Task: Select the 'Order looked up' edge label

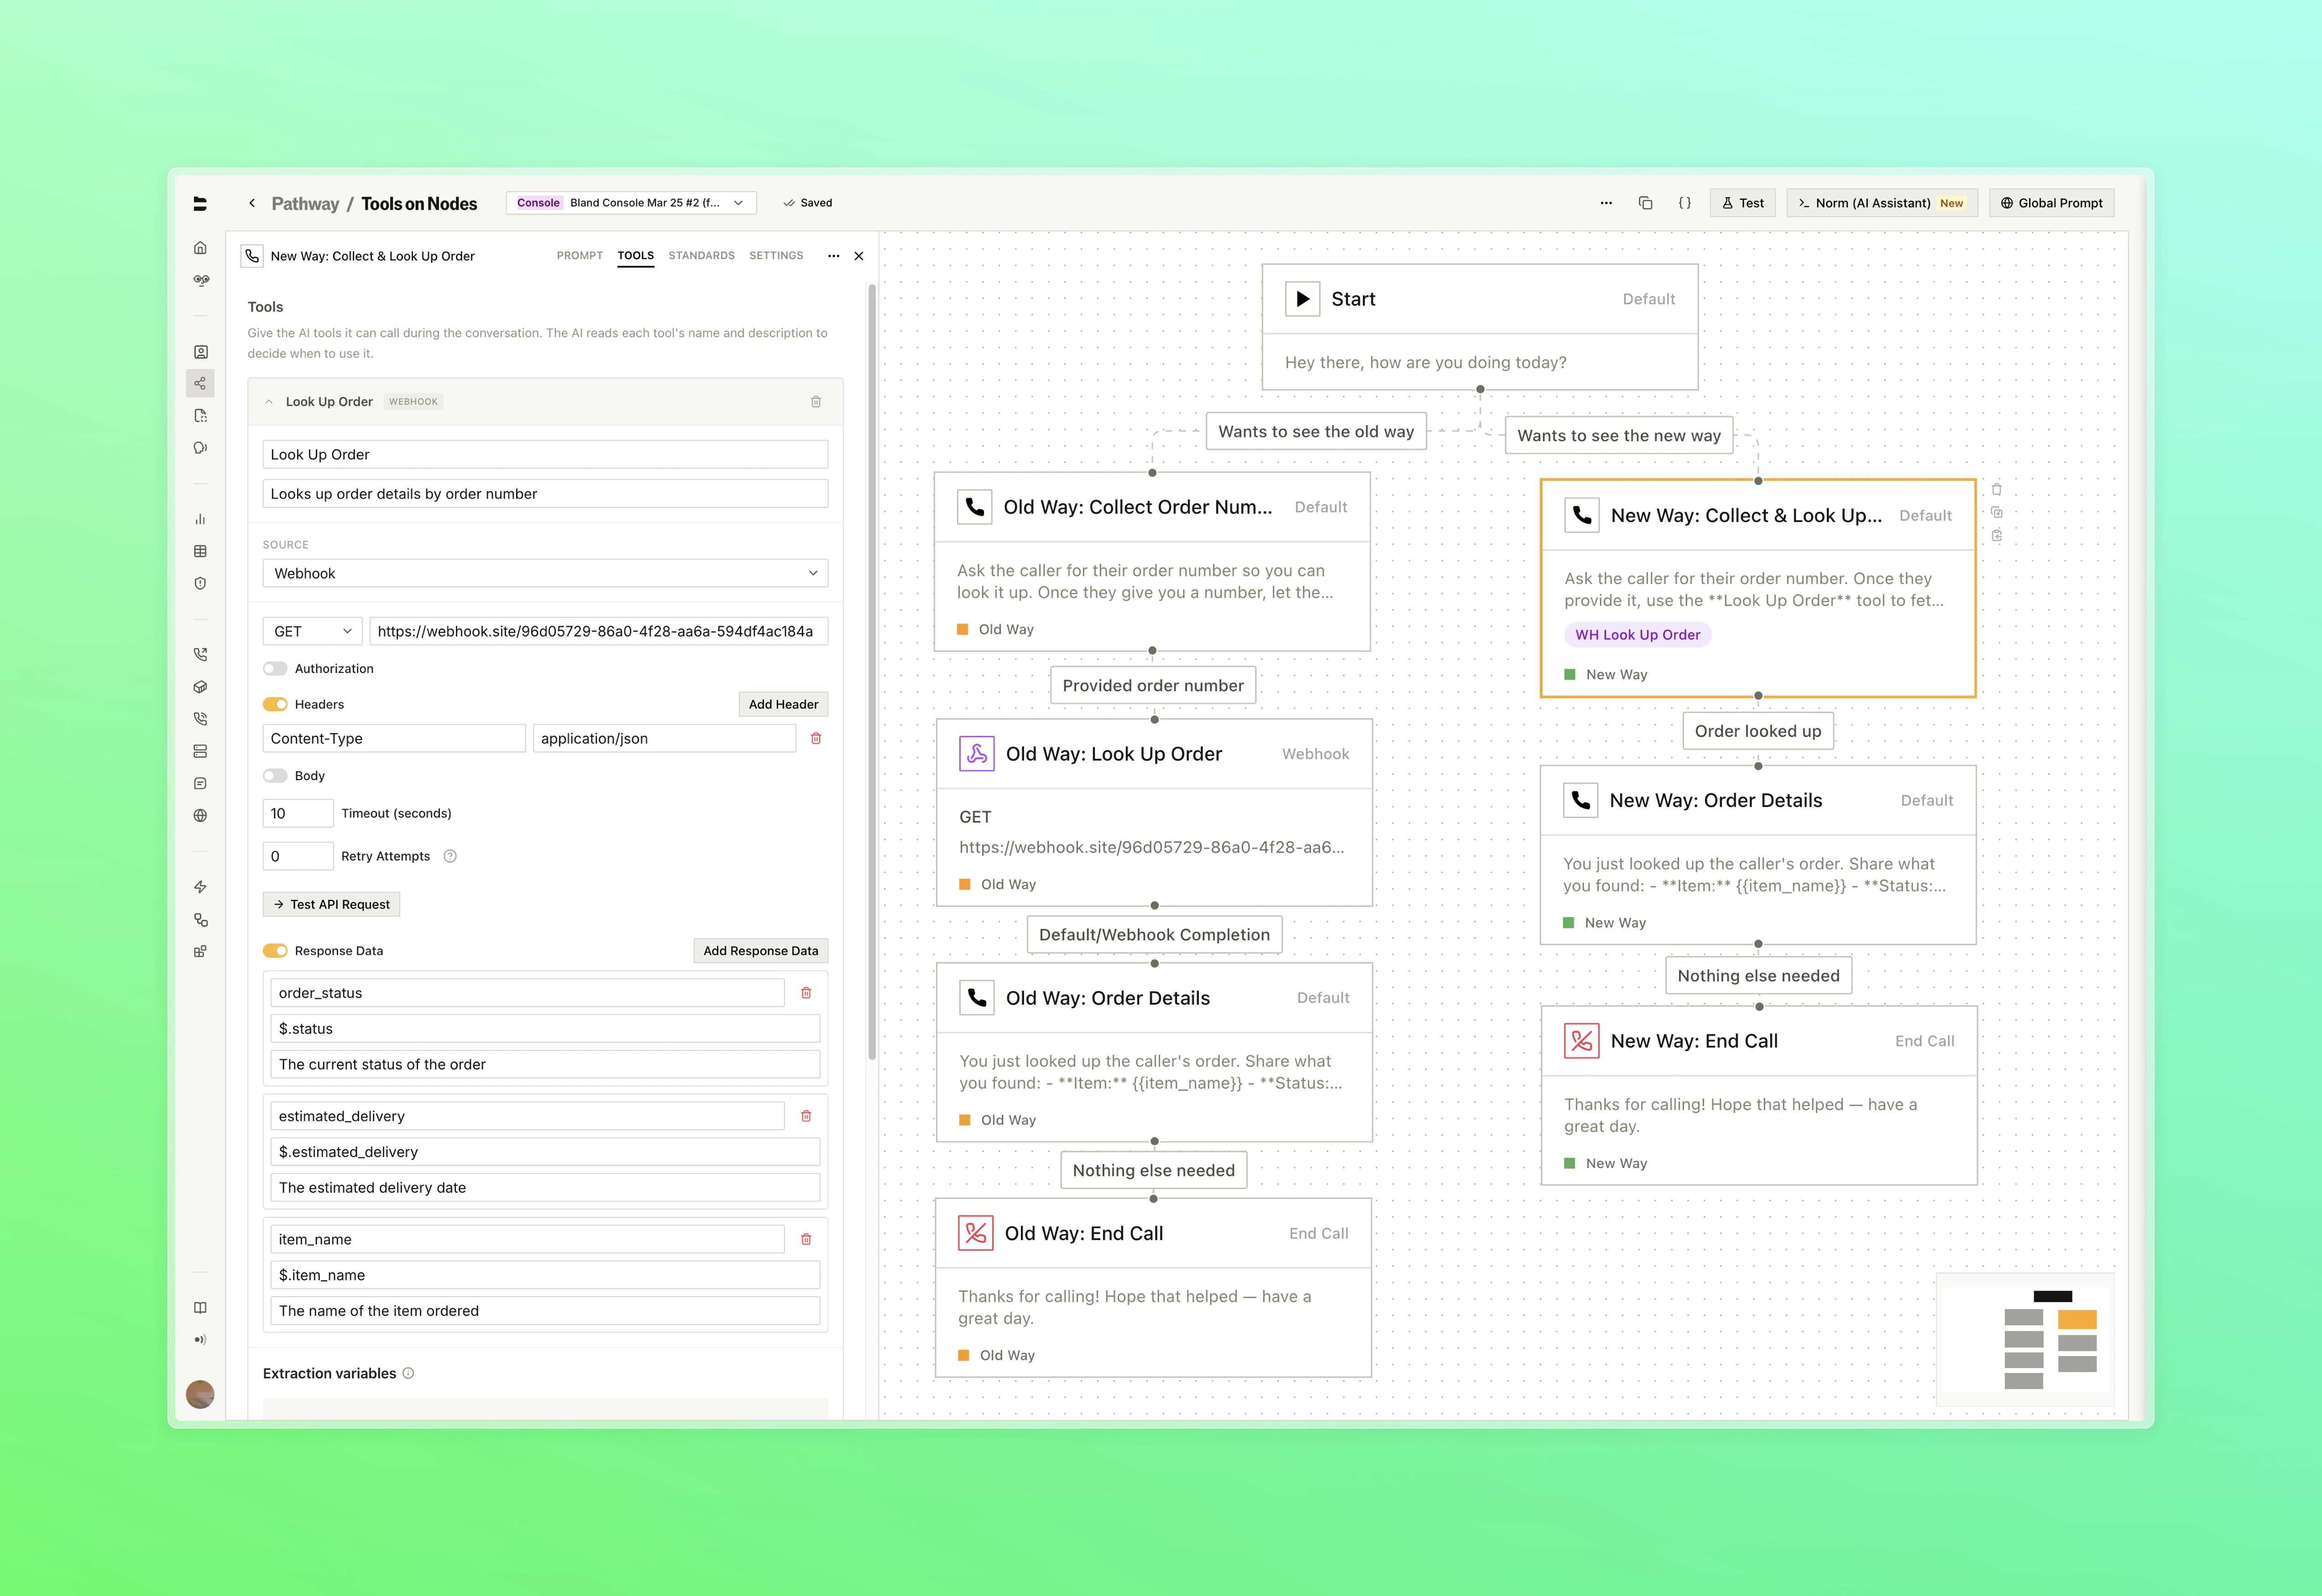Action: point(1758,731)
